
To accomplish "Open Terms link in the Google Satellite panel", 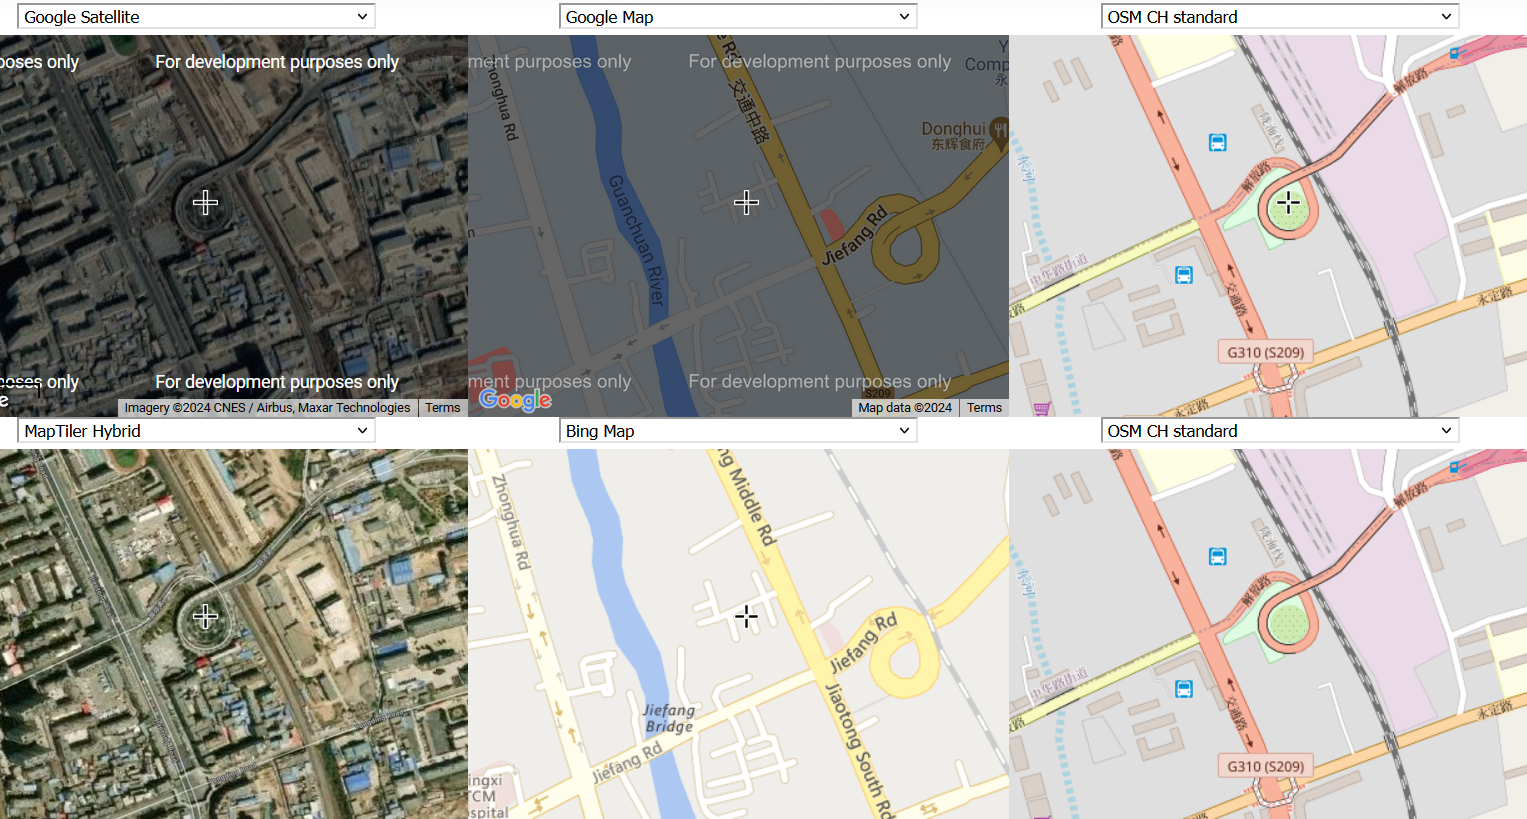I will coord(443,408).
